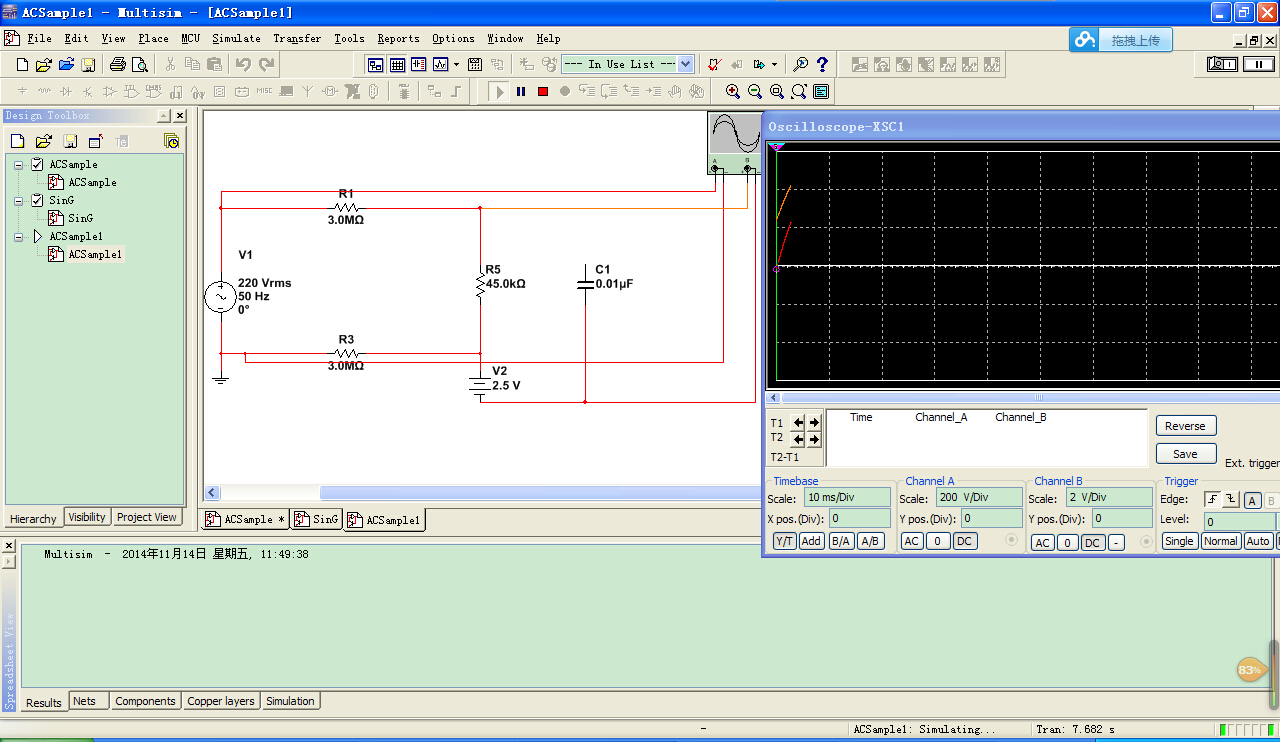Open the Grapher dropdown arrow
The height and width of the screenshot is (742, 1280).
[456, 64]
